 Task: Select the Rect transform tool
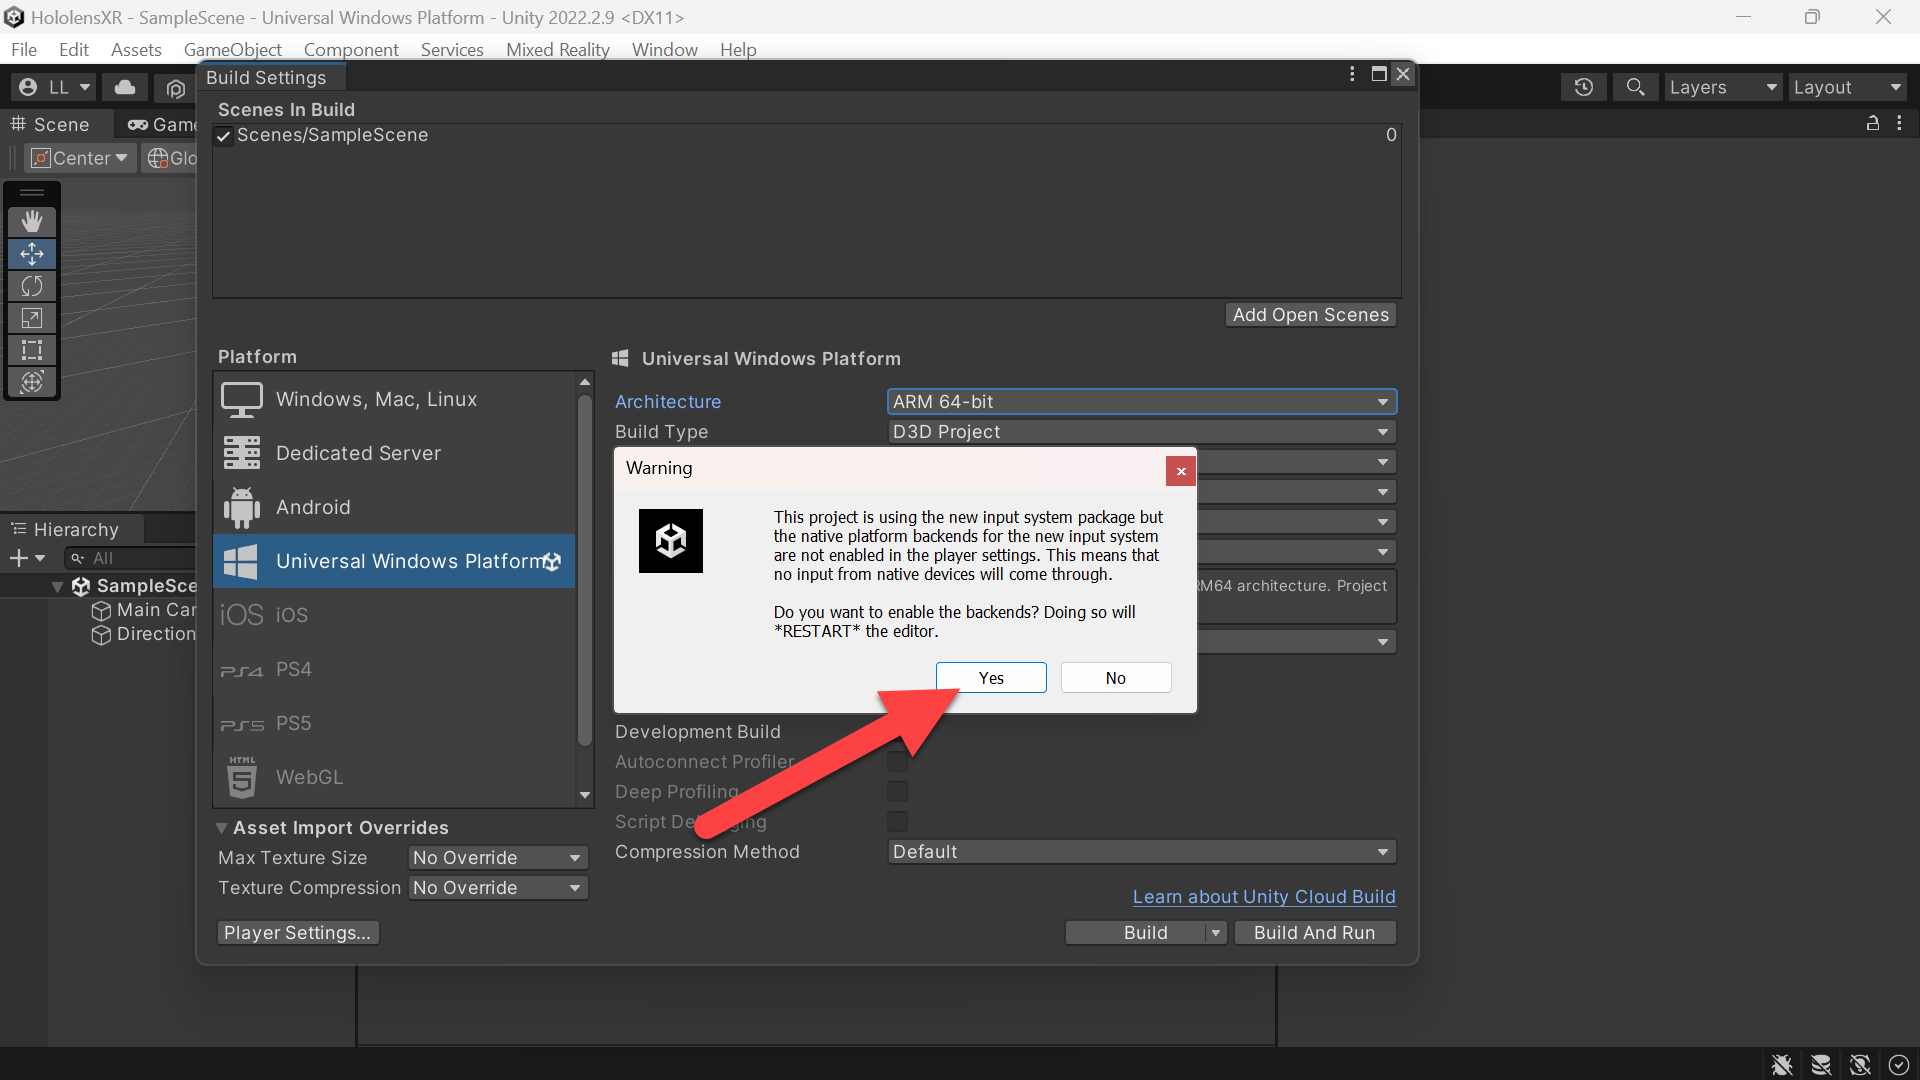click(x=32, y=350)
